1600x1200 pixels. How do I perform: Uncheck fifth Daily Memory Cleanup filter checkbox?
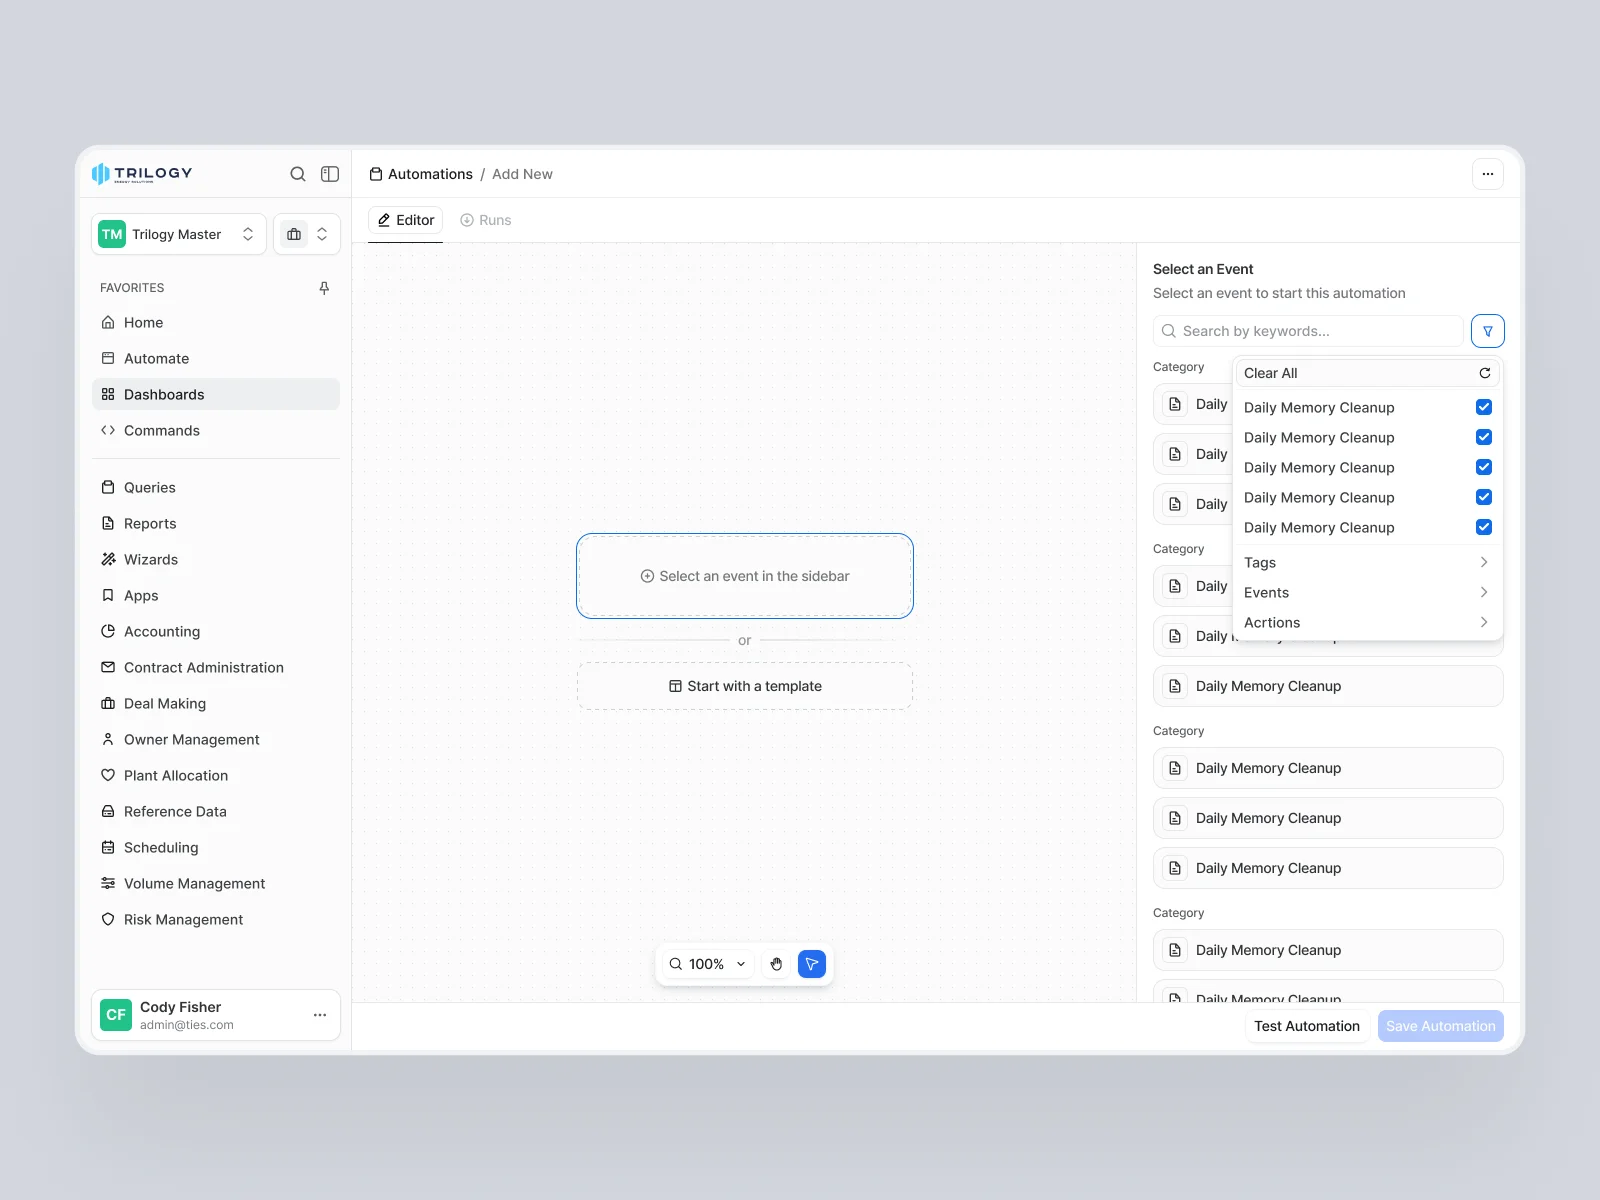pos(1484,527)
